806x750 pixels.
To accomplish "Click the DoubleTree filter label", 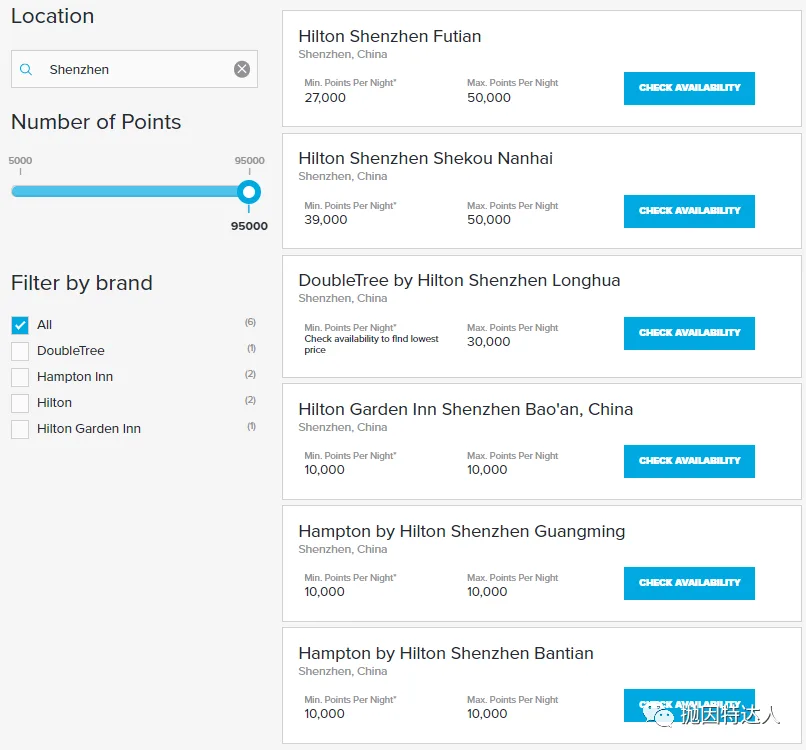I will pos(71,351).
